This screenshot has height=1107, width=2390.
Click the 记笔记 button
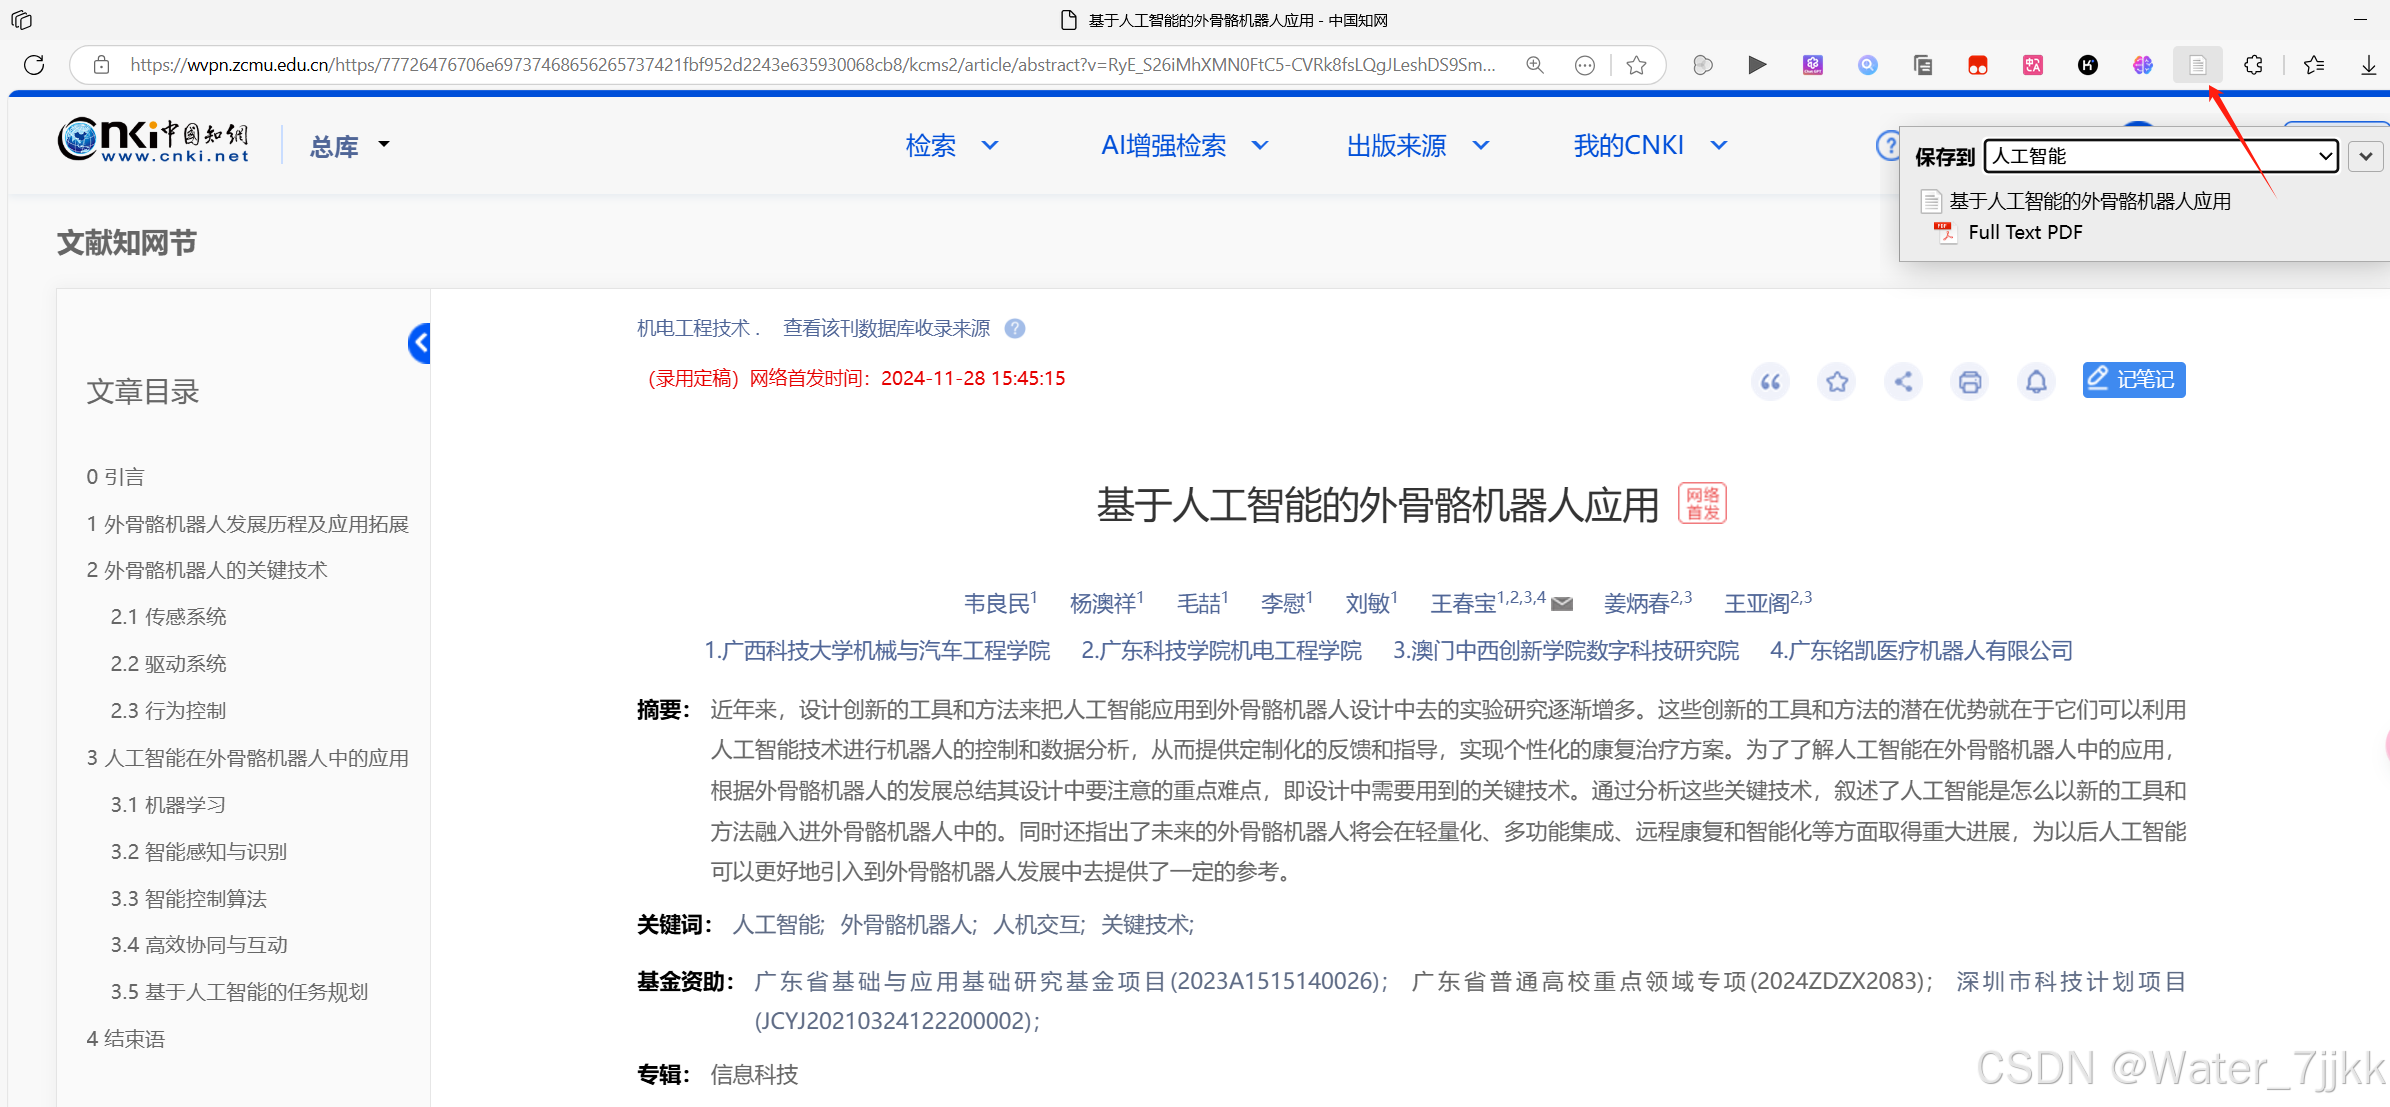pos(2133,380)
